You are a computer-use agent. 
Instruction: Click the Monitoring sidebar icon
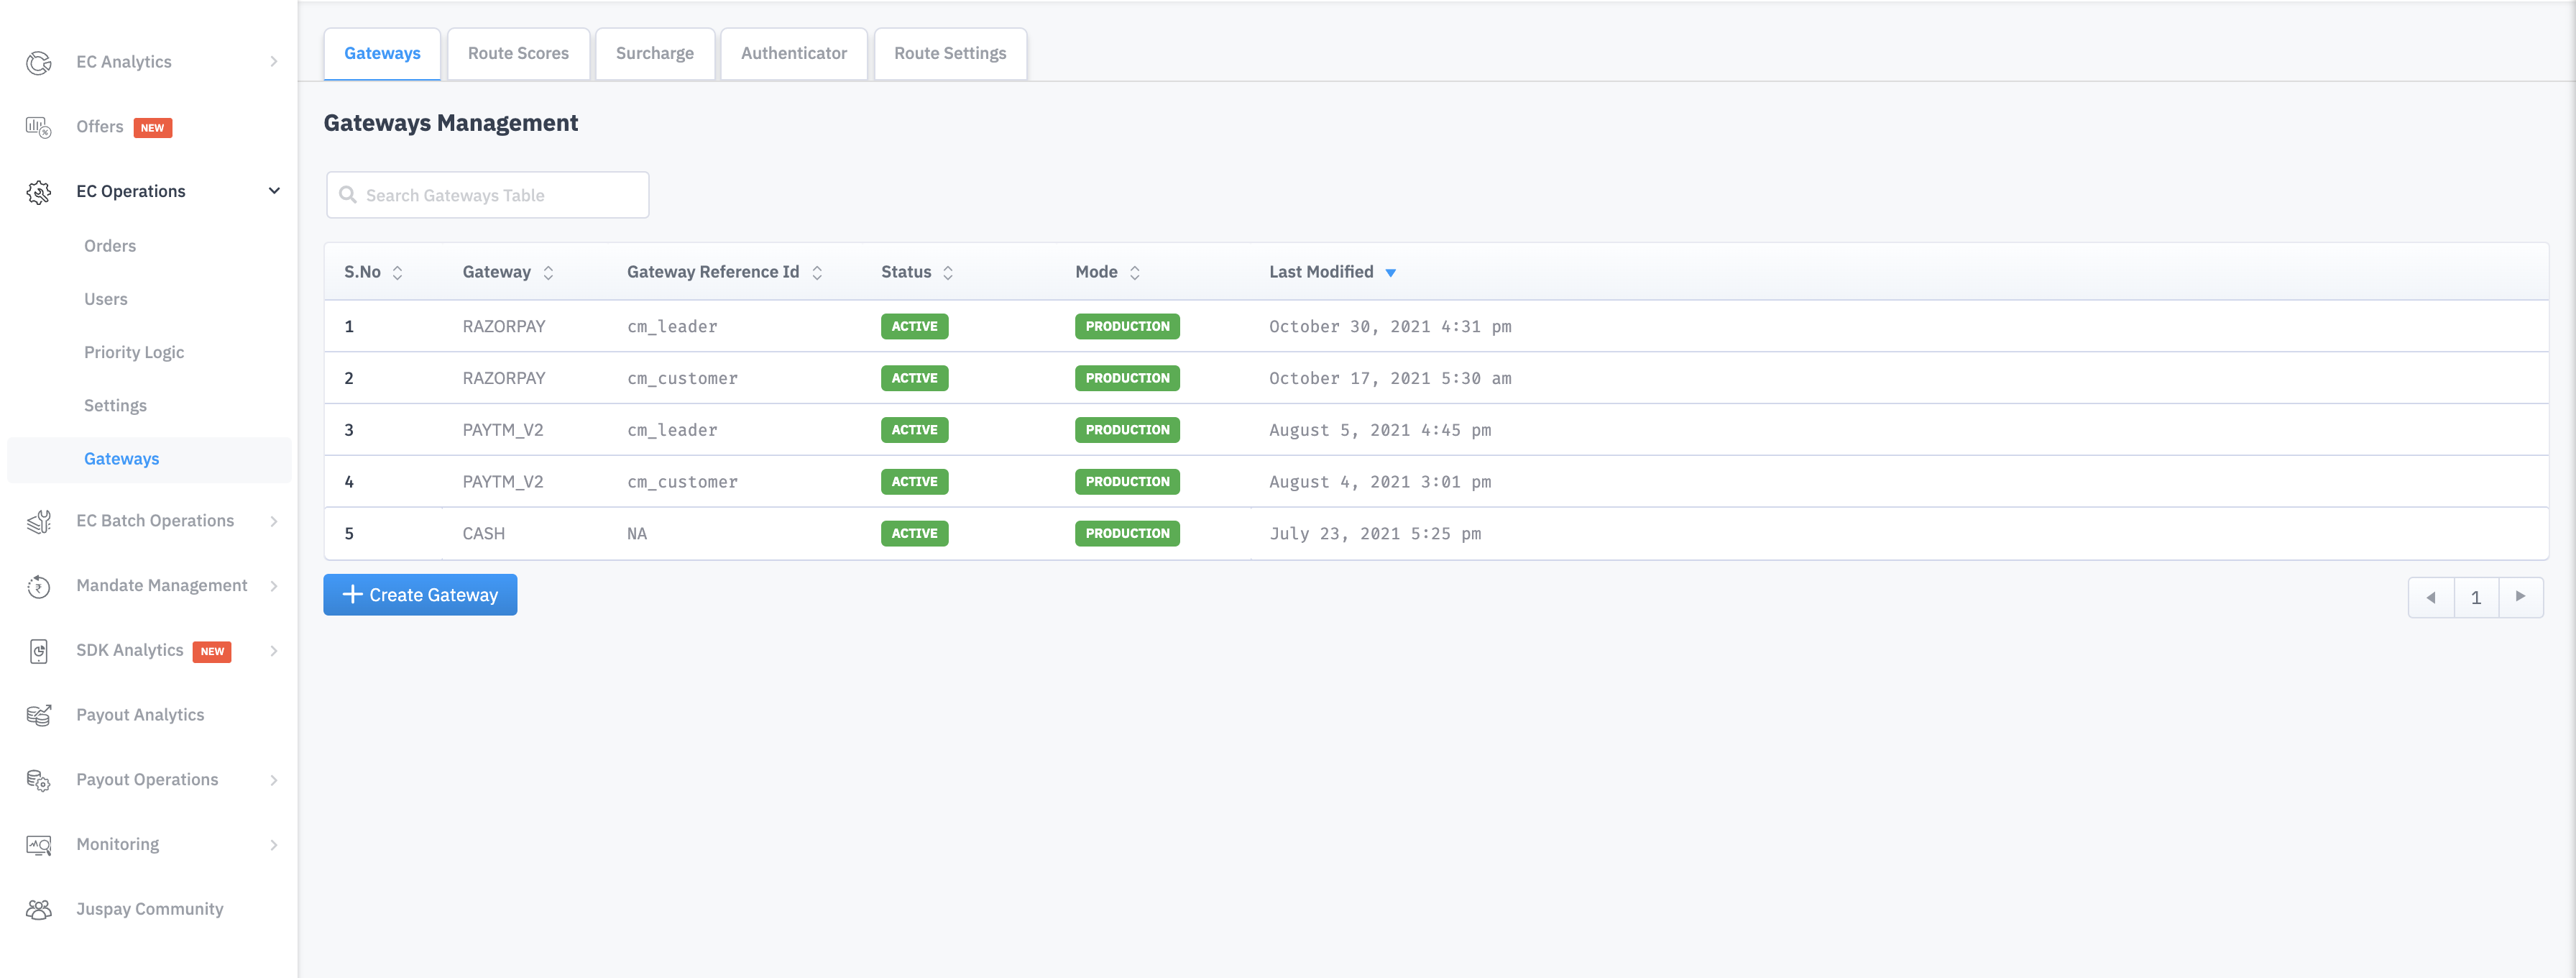coord(38,845)
